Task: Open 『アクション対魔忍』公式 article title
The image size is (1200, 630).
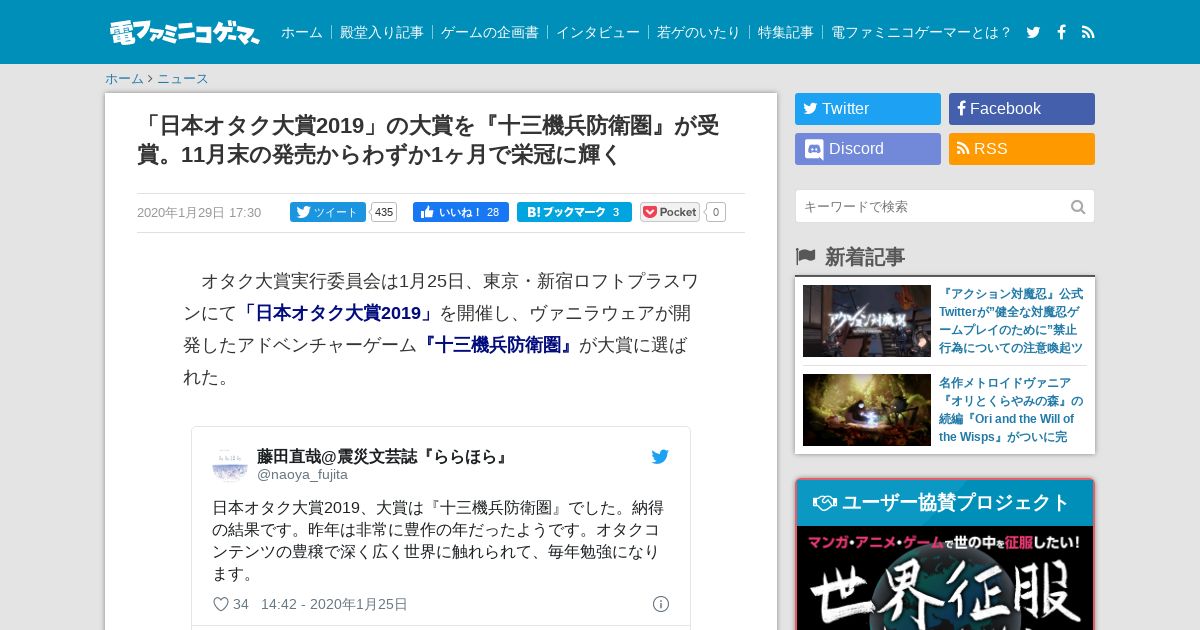Action: click(x=1011, y=321)
